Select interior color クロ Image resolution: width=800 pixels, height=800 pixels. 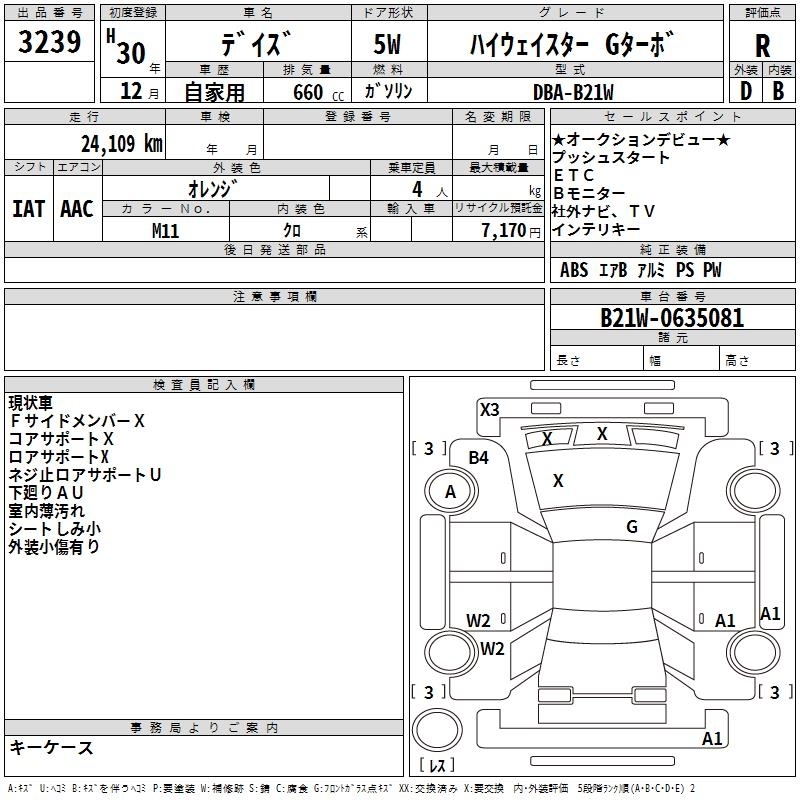(x=292, y=231)
